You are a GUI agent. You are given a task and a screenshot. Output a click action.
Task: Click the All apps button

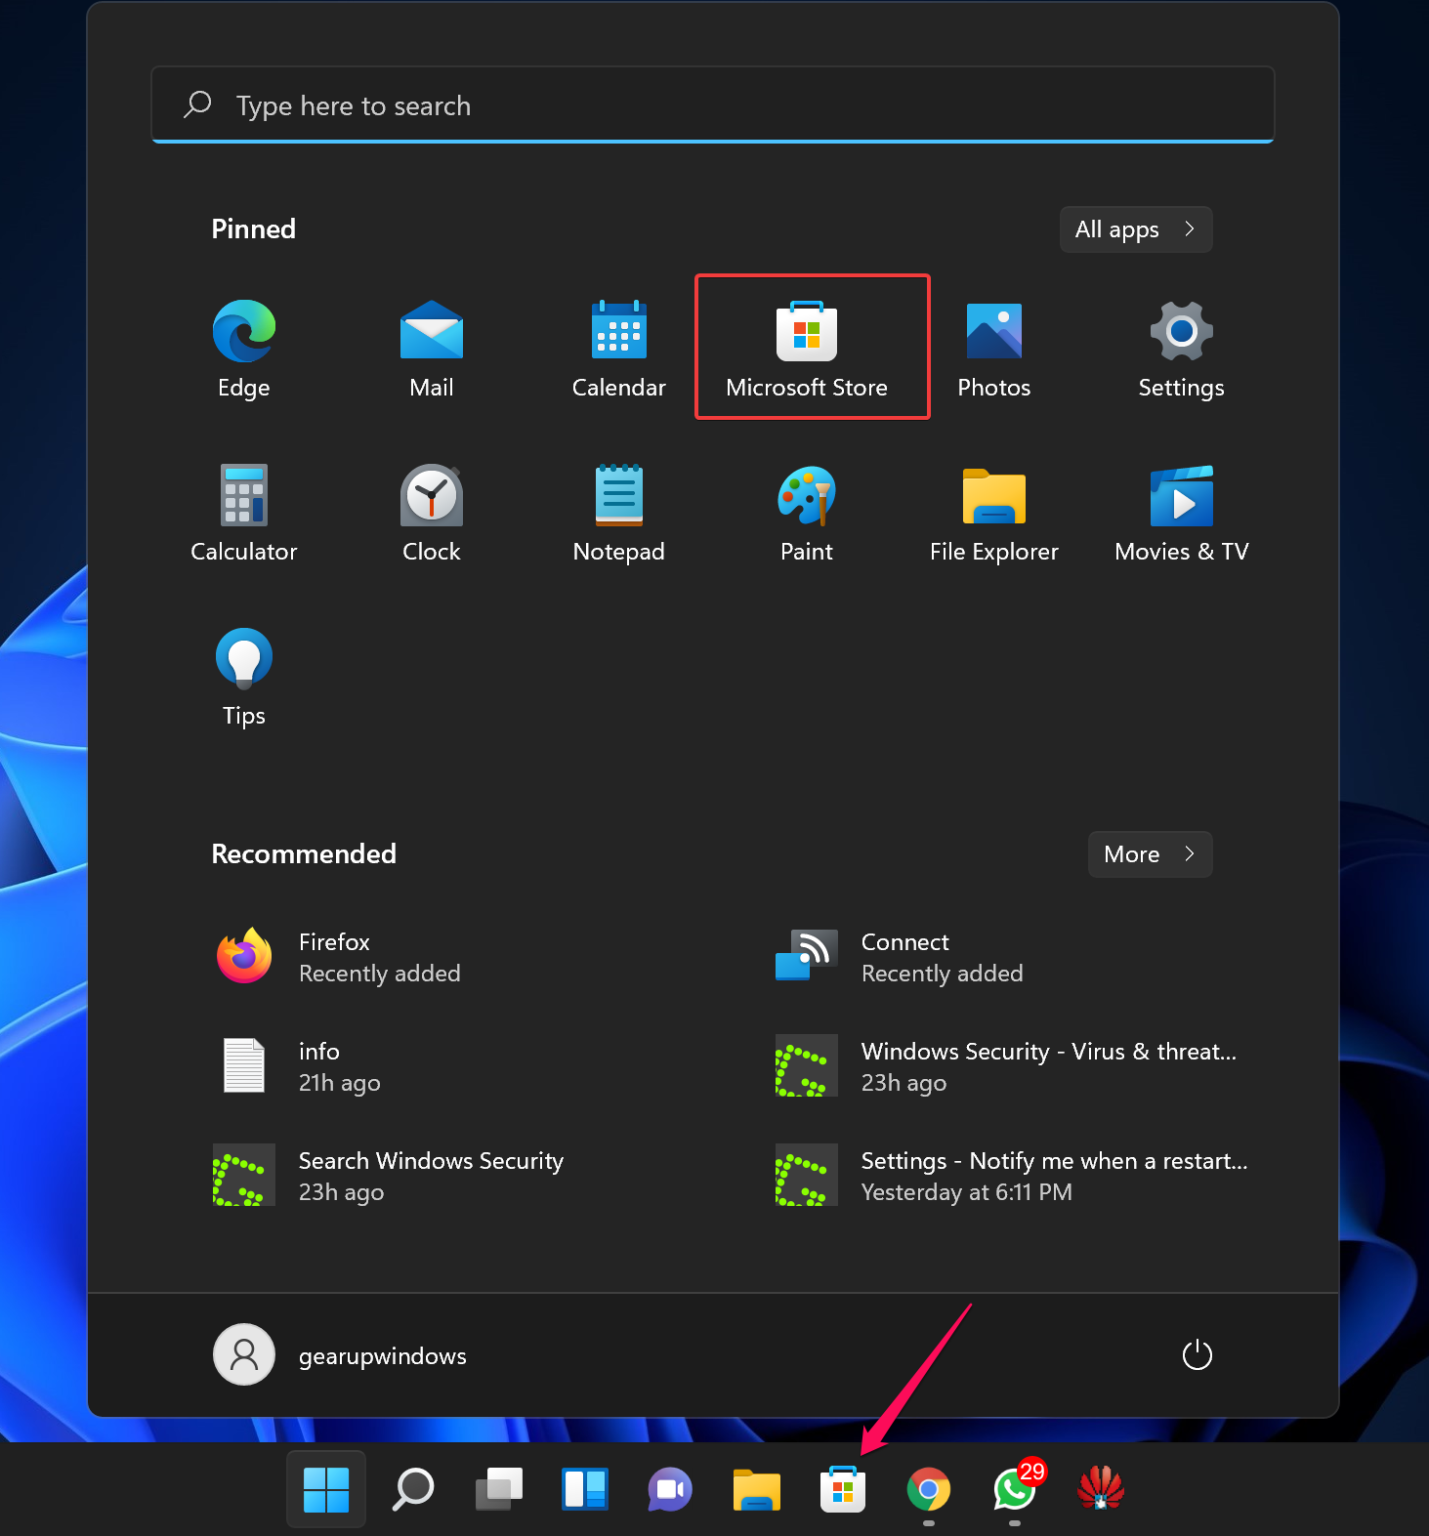[x=1136, y=230]
